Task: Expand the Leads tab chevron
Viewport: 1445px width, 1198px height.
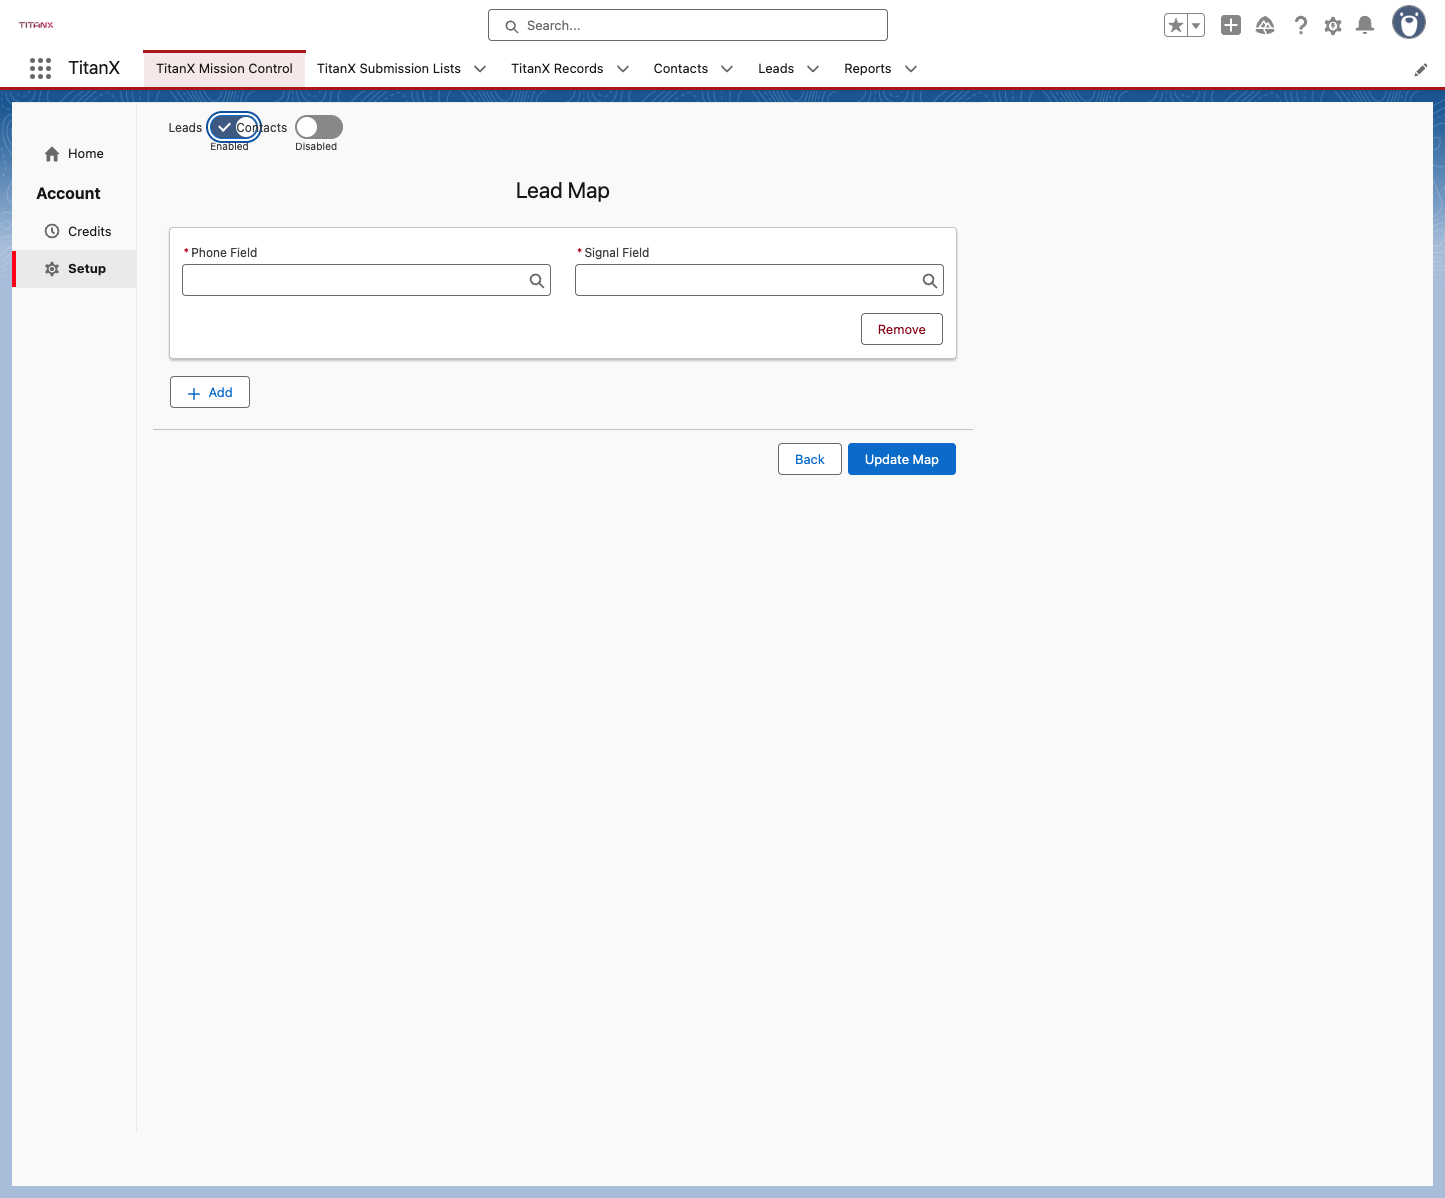Action: (x=813, y=69)
